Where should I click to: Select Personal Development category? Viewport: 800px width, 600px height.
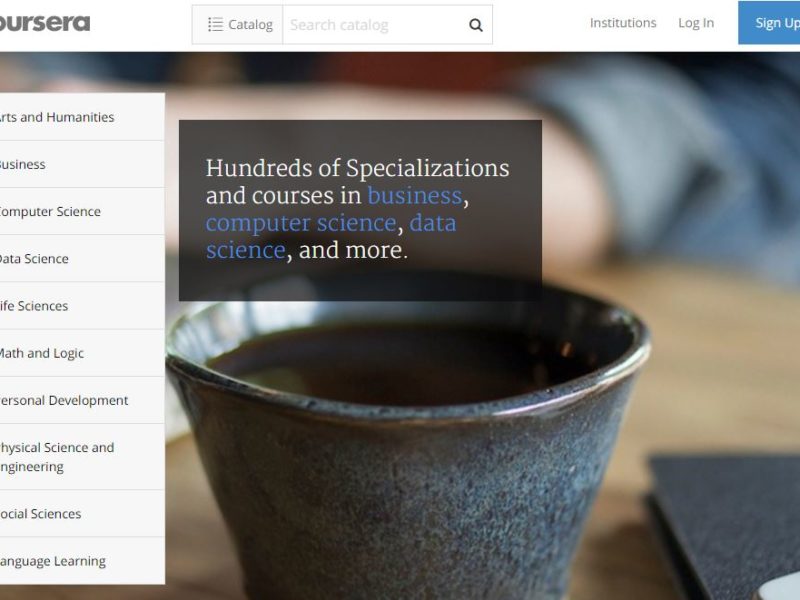click(82, 401)
